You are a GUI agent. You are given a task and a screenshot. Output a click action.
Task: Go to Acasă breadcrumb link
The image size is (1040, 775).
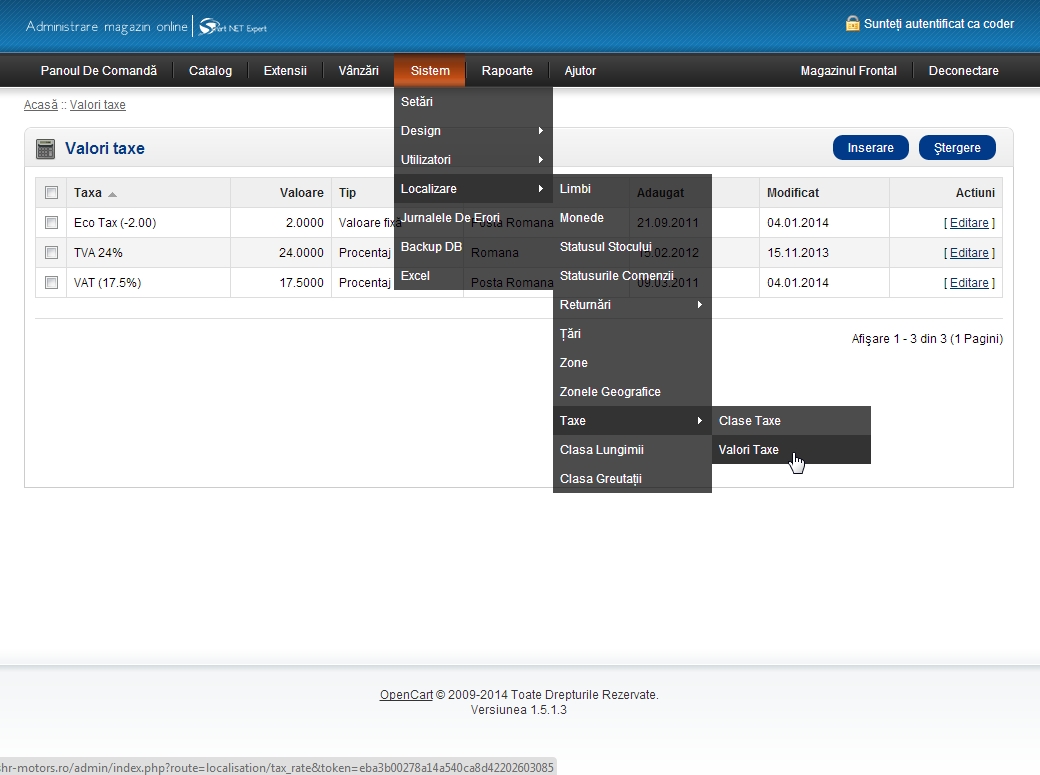pos(40,105)
